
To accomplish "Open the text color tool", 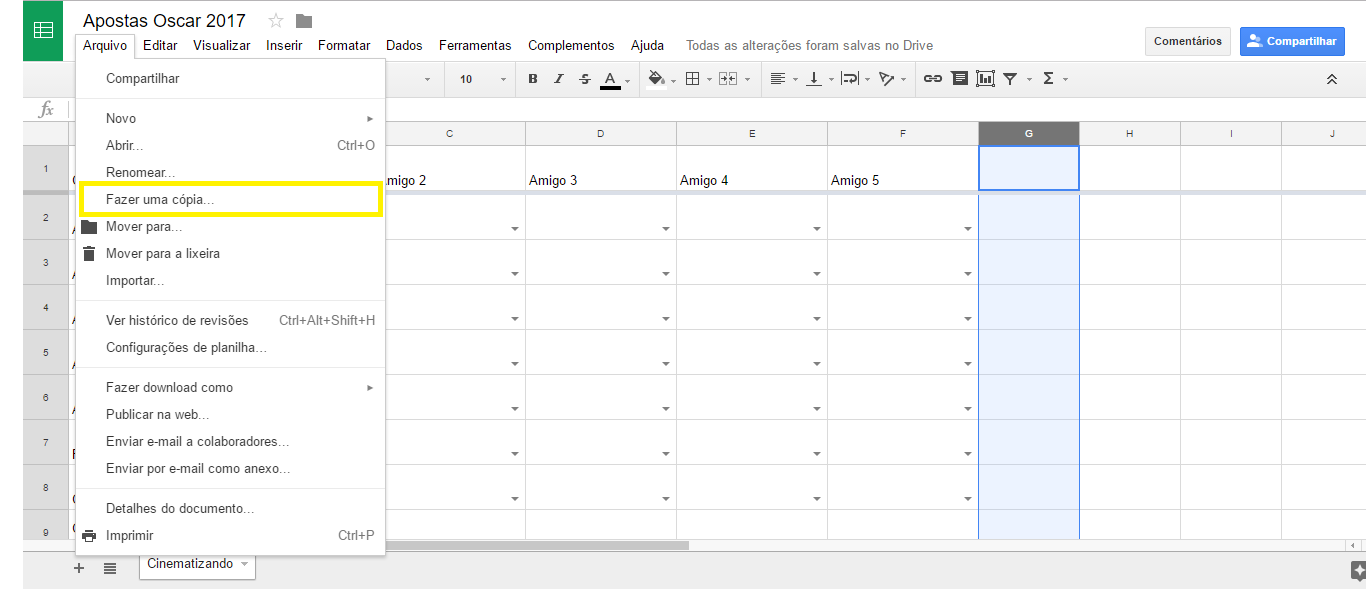I will pos(610,79).
